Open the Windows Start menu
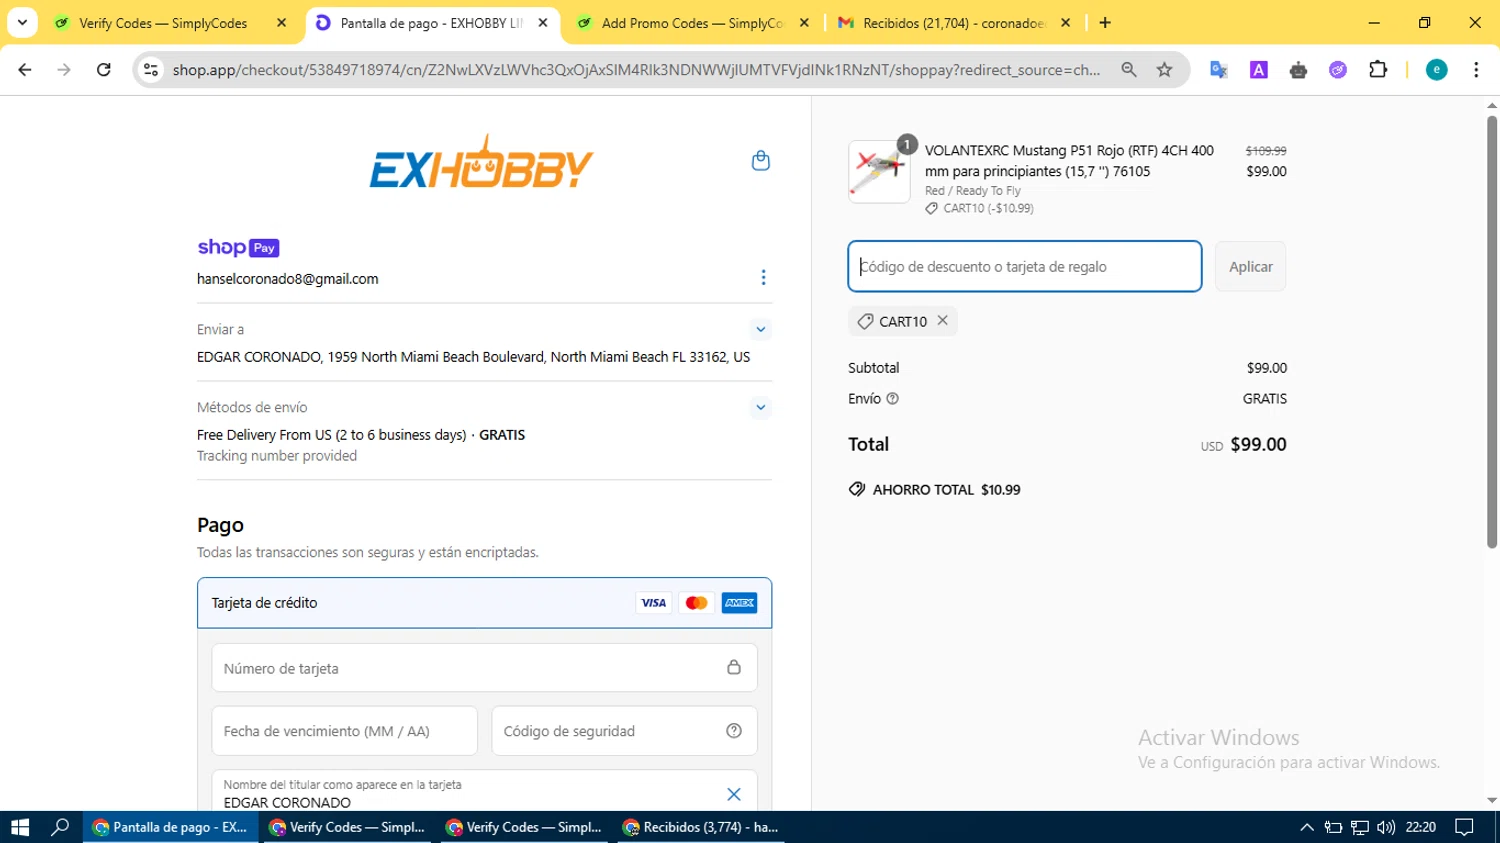The width and height of the screenshot is (1500, 843). (20, 827)
